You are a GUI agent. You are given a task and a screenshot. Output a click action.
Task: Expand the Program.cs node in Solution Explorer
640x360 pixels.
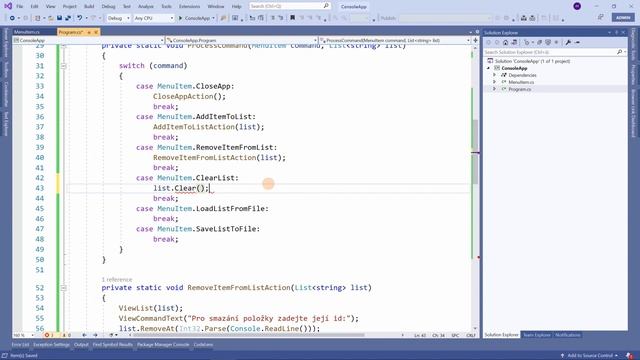click(x=494, y=89)
